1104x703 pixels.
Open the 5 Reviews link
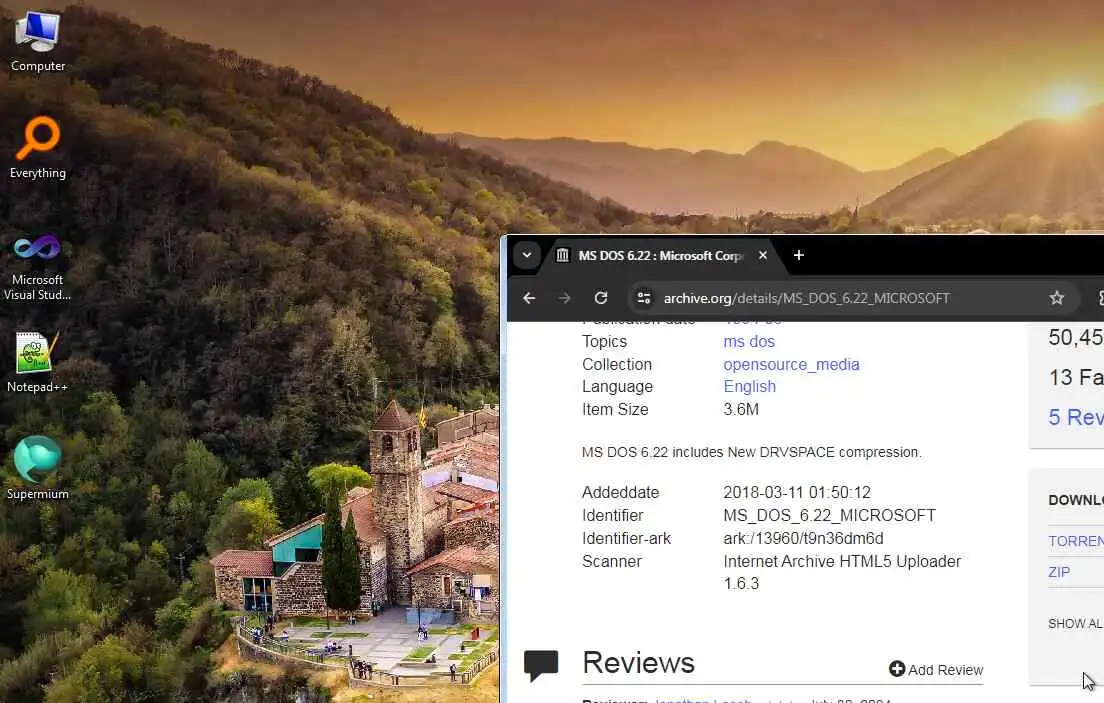pos(1075,417)
